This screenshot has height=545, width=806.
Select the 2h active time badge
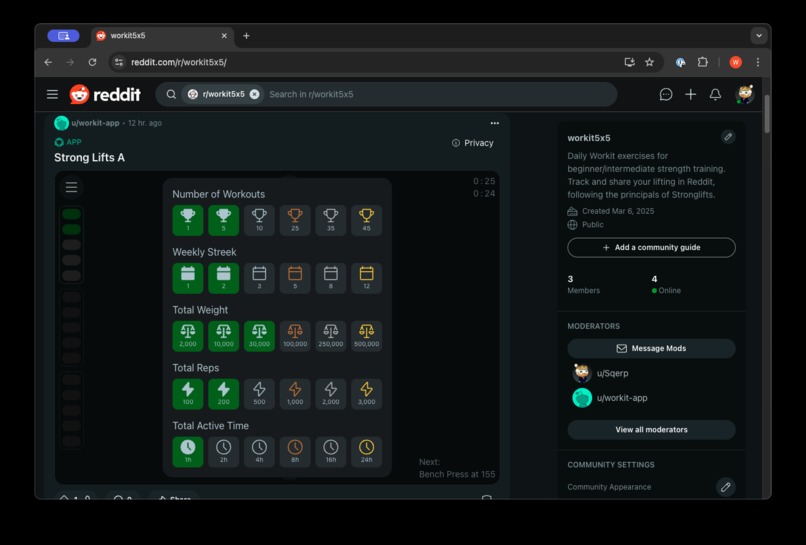pyautogui.click(x=224, y=452)
